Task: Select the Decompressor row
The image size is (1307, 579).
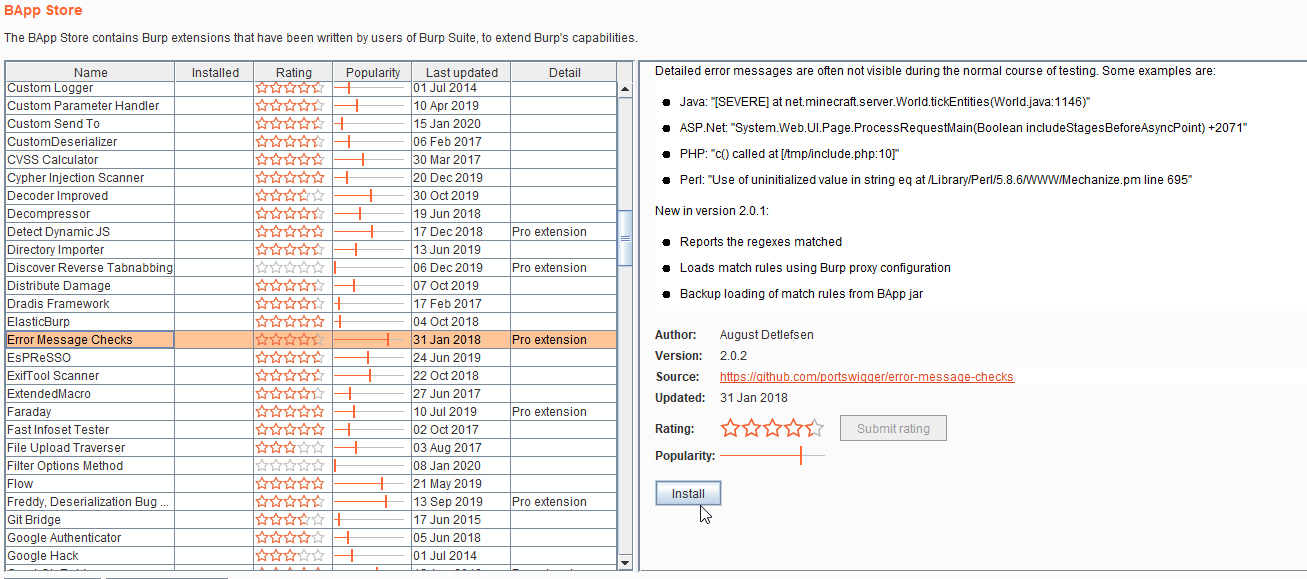Action: 311,214
